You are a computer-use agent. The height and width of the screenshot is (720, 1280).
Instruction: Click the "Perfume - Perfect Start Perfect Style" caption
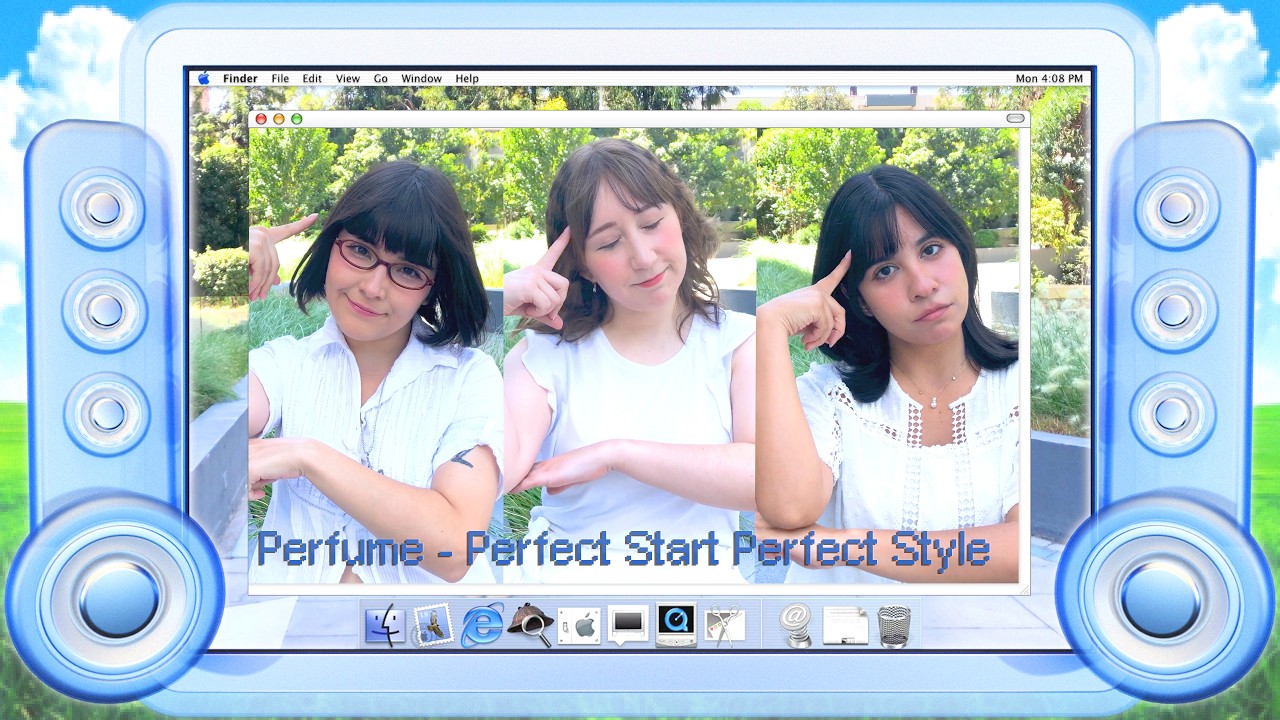pyautogui.click(x=623, y=550)
